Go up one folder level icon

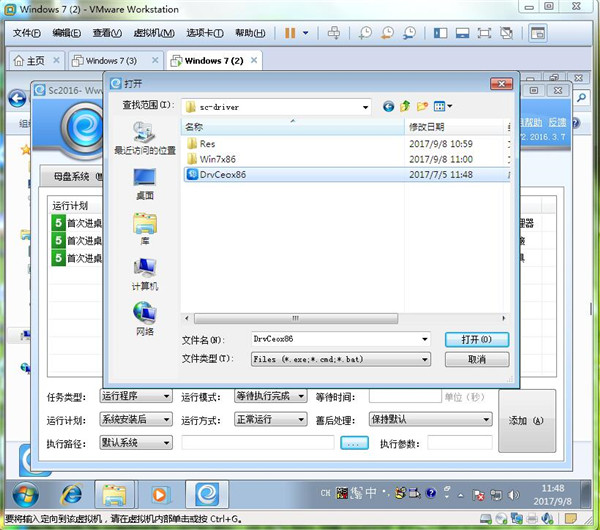click(405, 106)
